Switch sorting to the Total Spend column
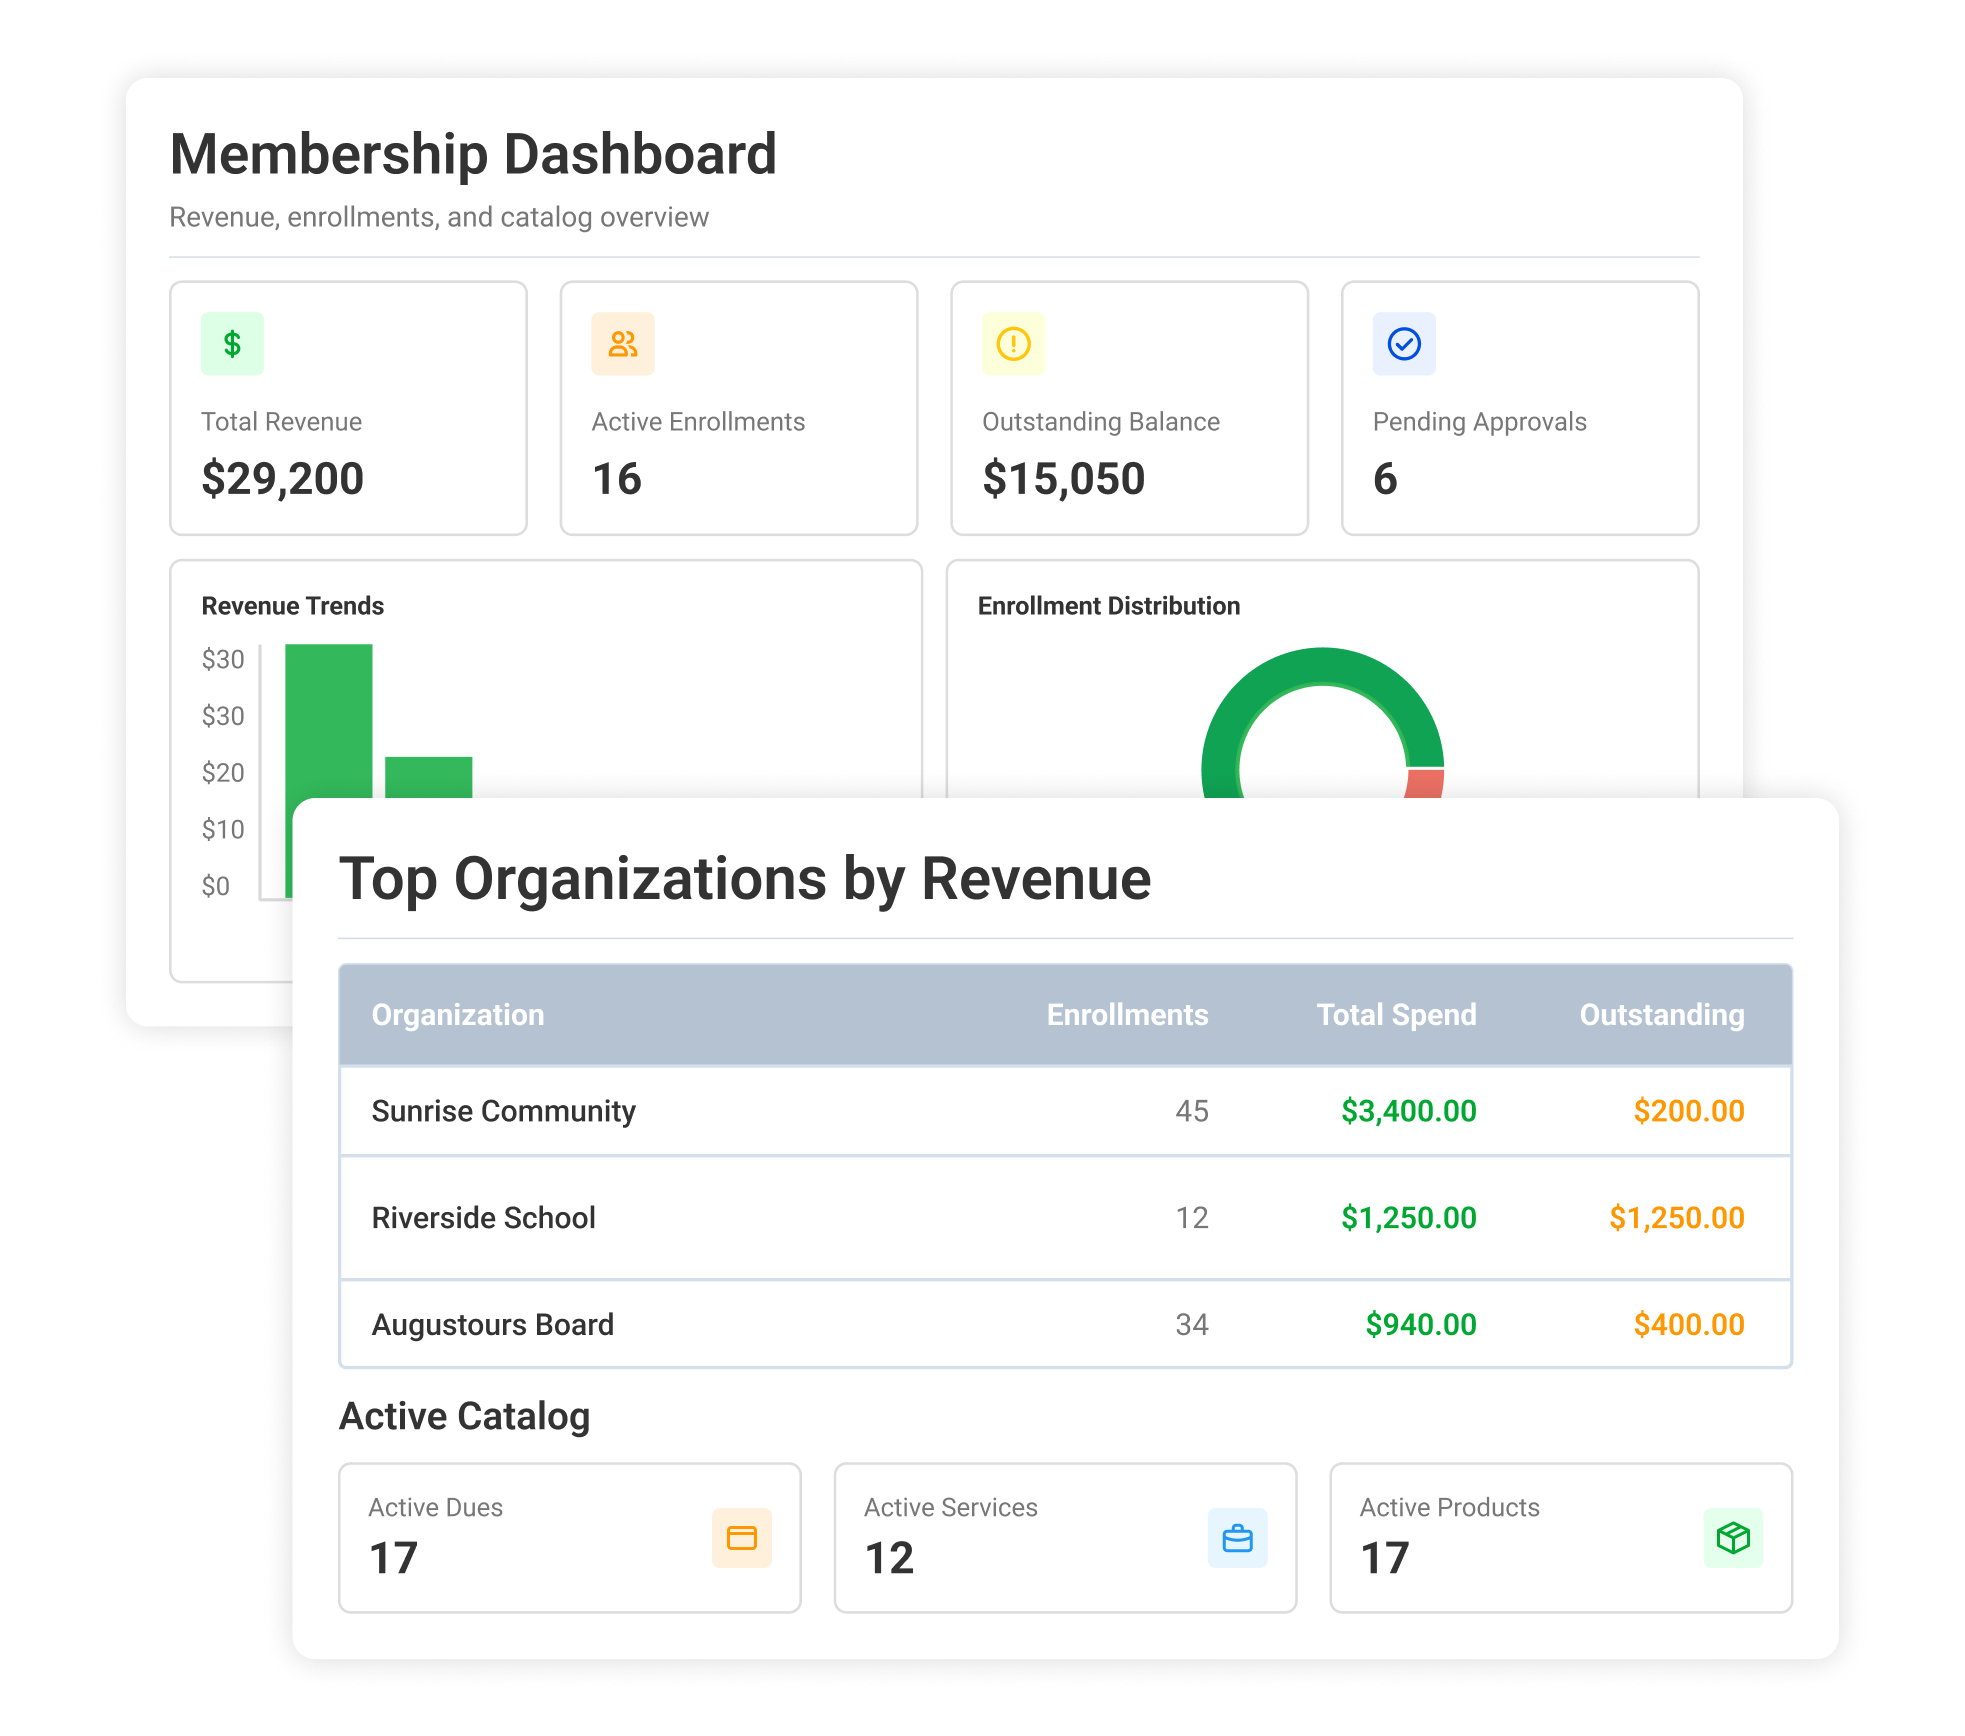1965x1736 pixels. pyautogui.click(x=1395, y=1014)
